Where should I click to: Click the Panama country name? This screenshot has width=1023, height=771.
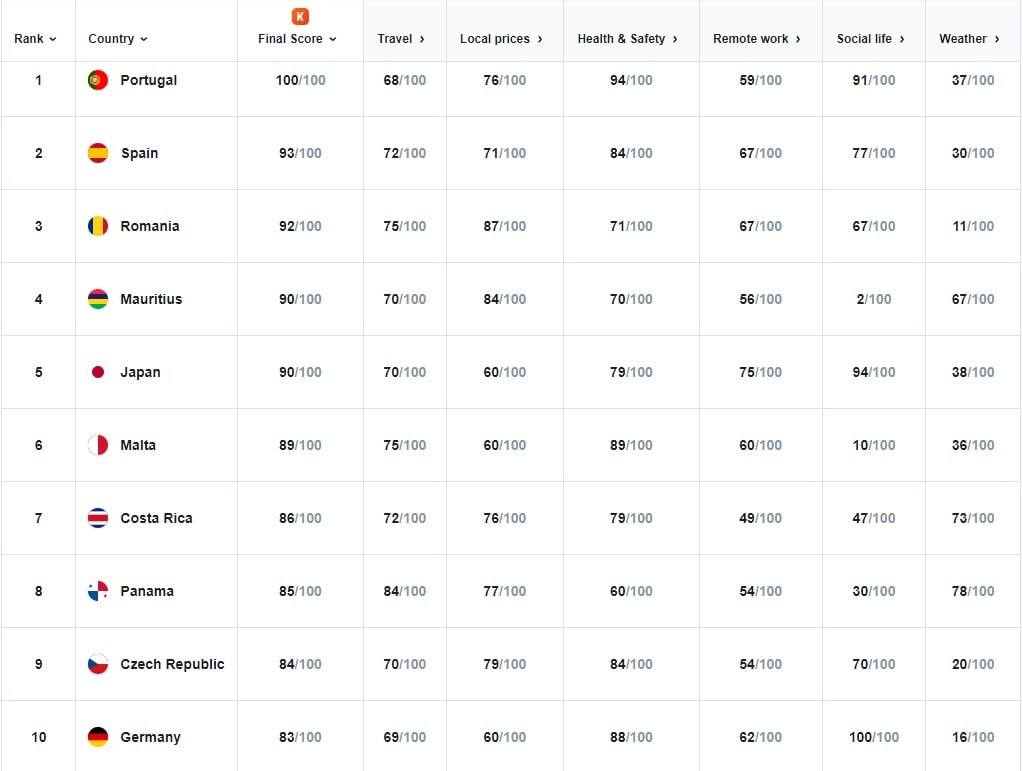[x=147, y=591]
